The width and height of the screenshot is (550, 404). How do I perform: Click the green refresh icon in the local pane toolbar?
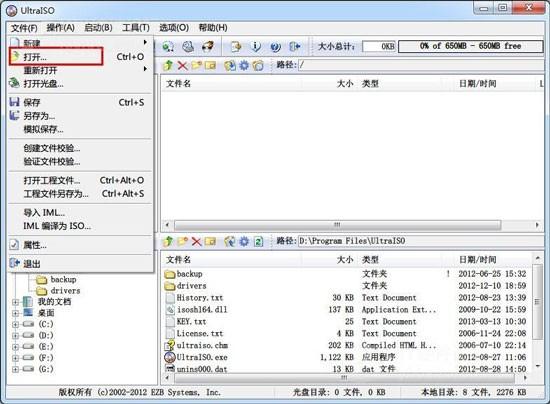[259, 242]
